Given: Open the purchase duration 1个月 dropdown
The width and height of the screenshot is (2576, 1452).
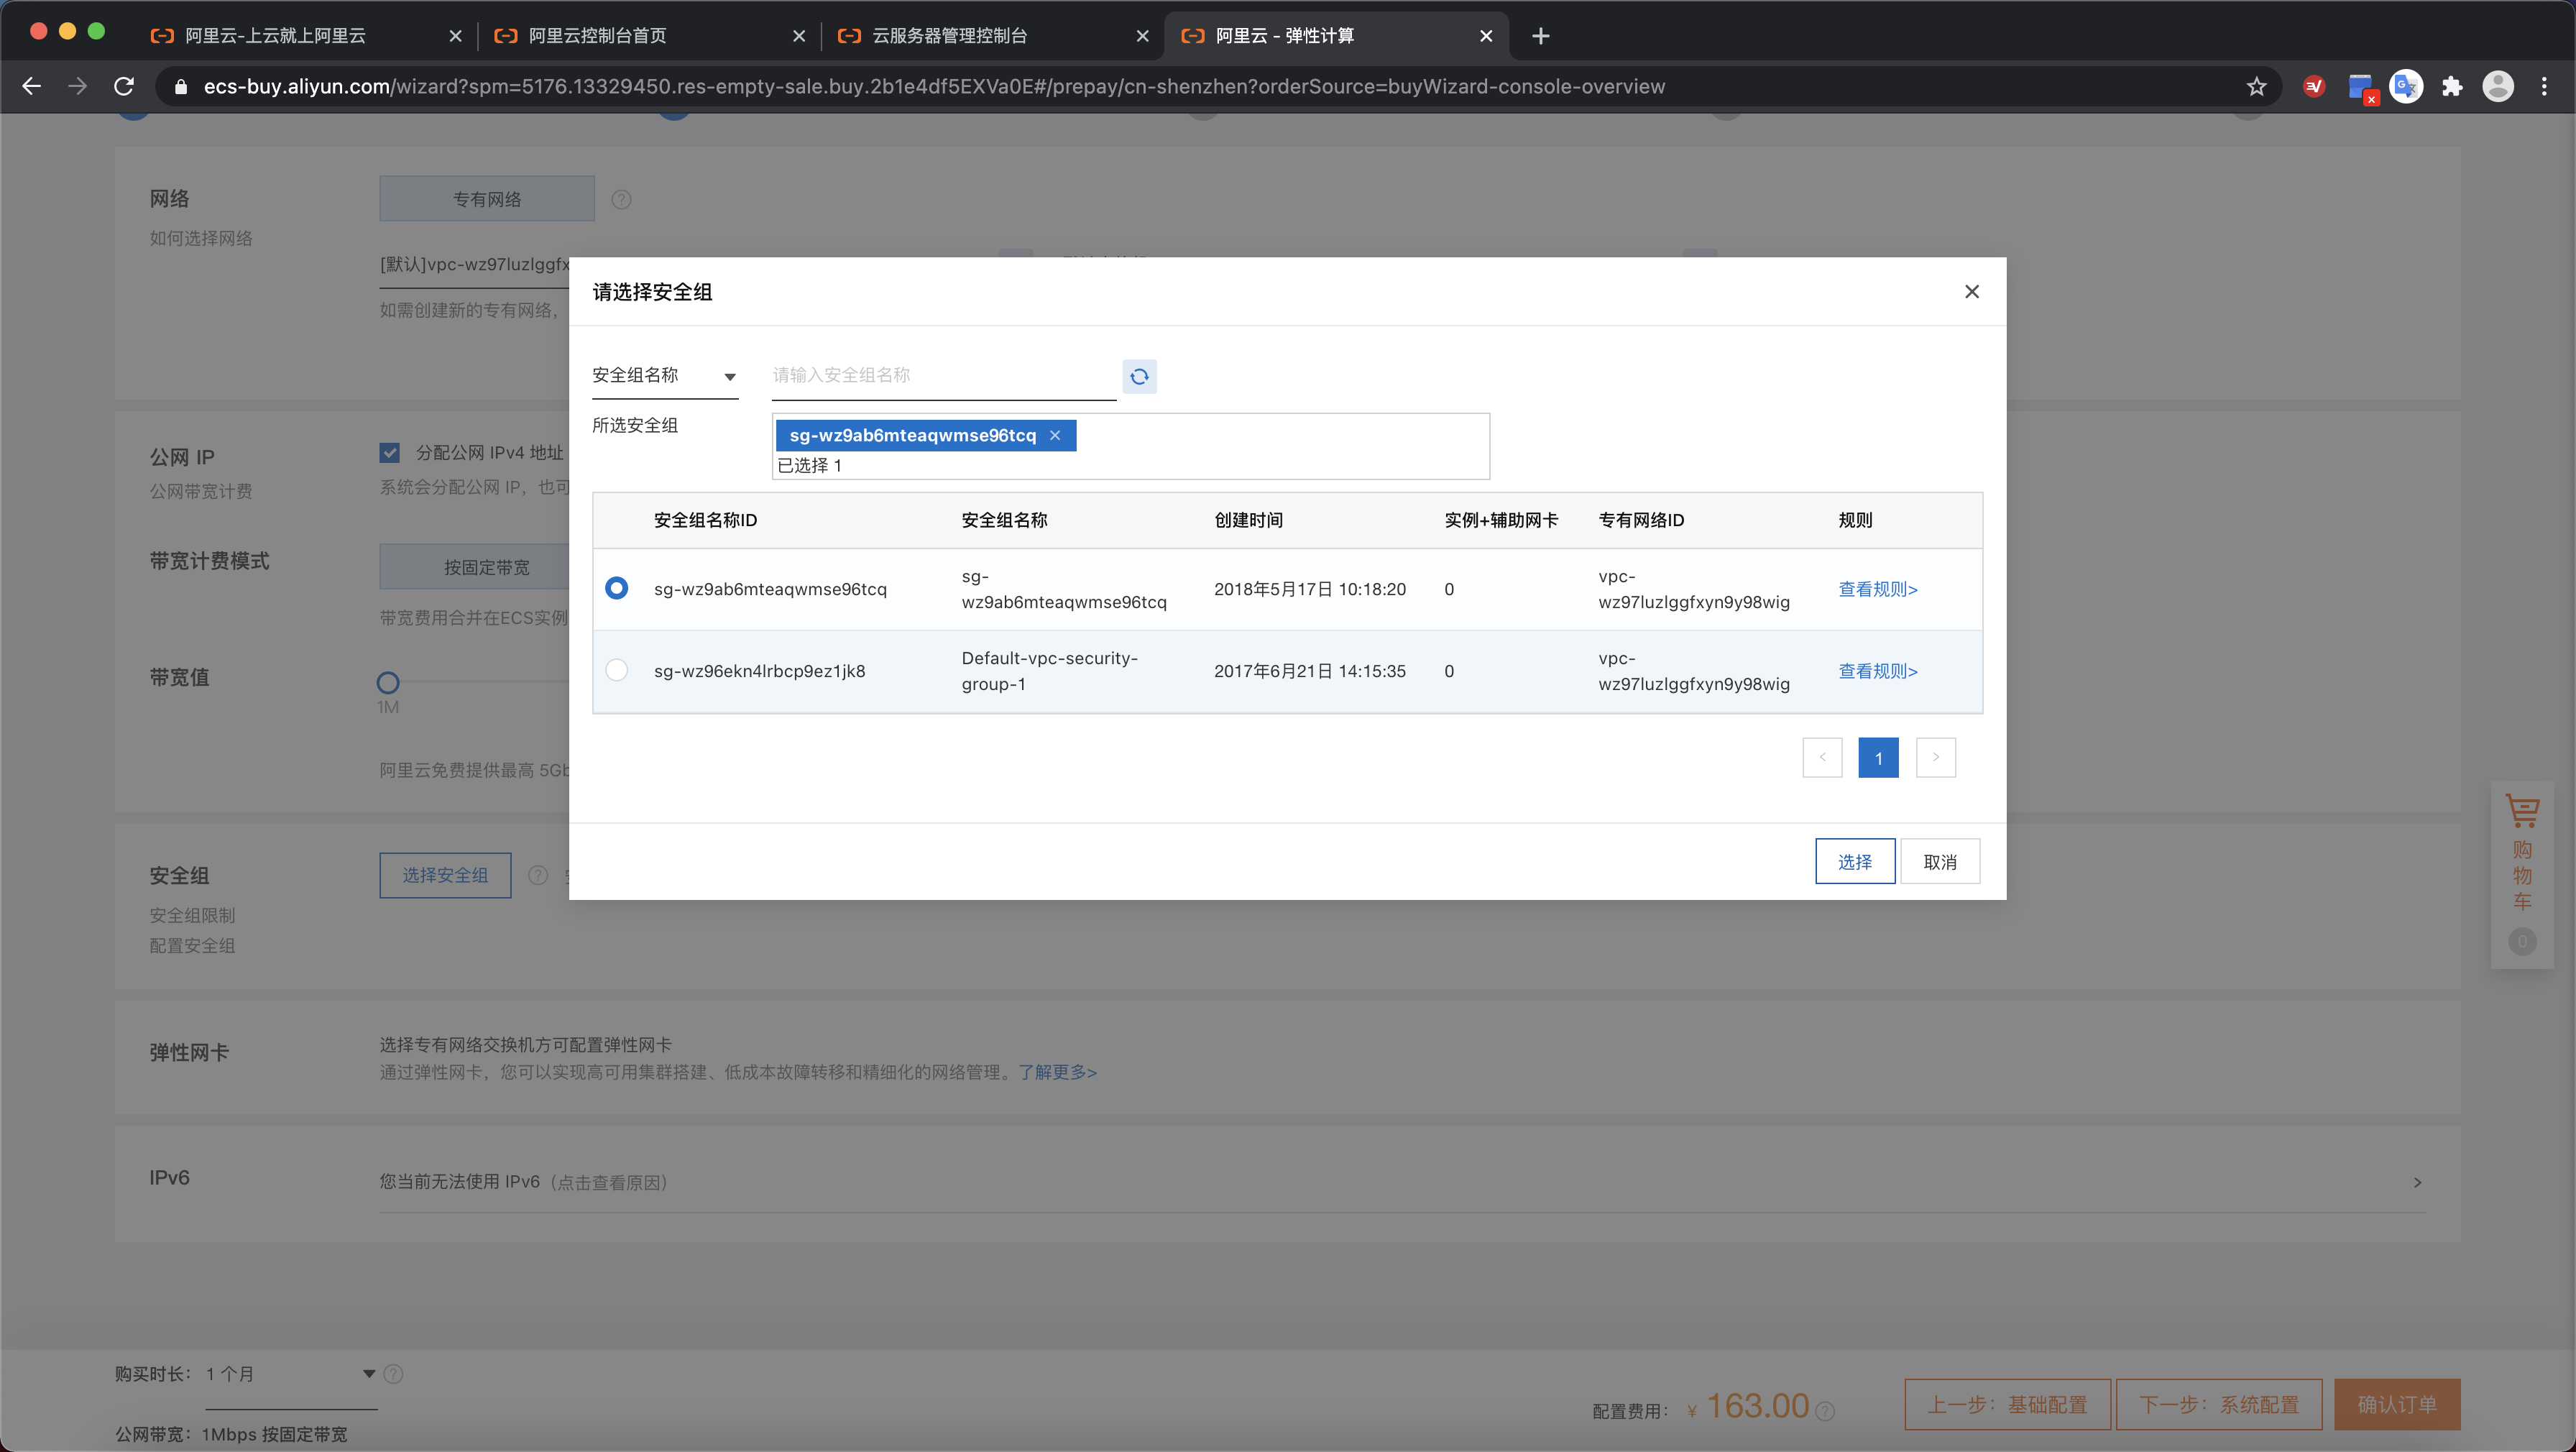Looking at the screenshot, I should [x=290, y=1374].
